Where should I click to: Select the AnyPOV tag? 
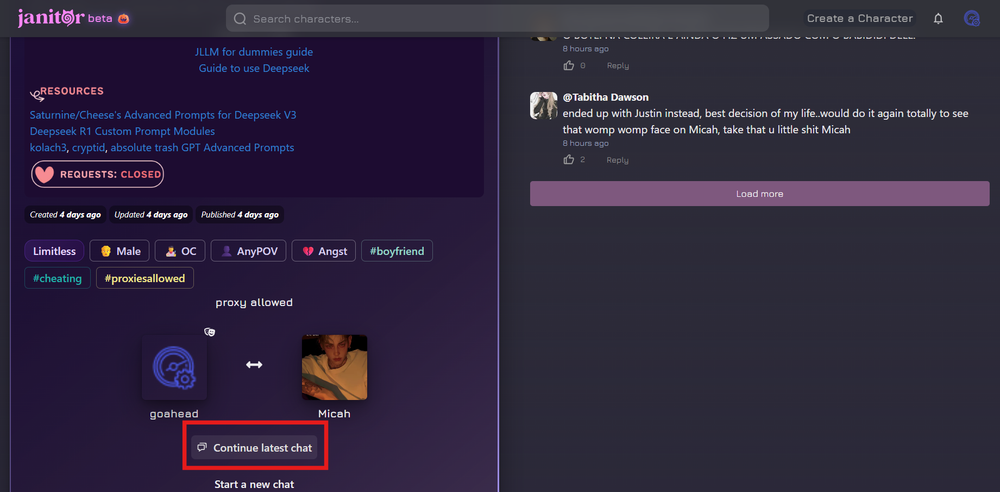pos(249,251)
